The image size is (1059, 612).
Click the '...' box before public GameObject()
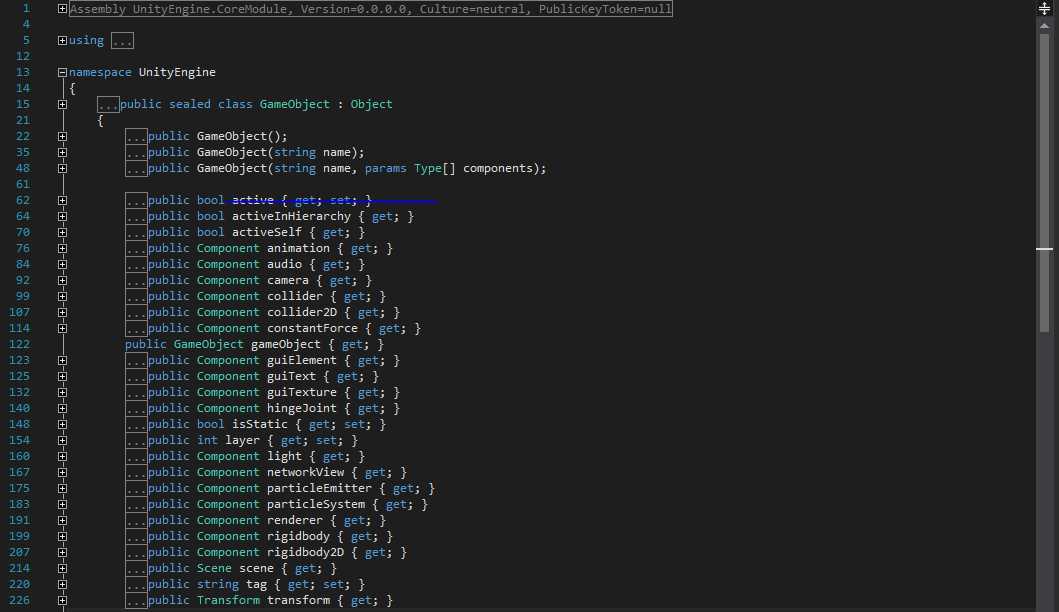point(136,136)
